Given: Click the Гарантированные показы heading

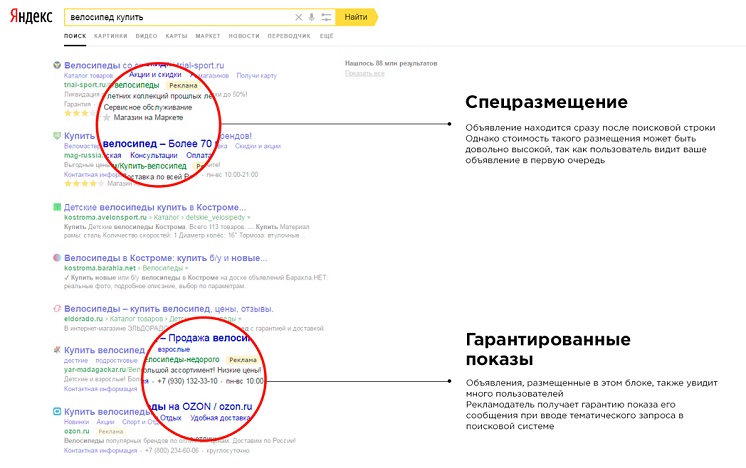Looking at the screenshot, I should pyautogui.click(x=548, y=350).
